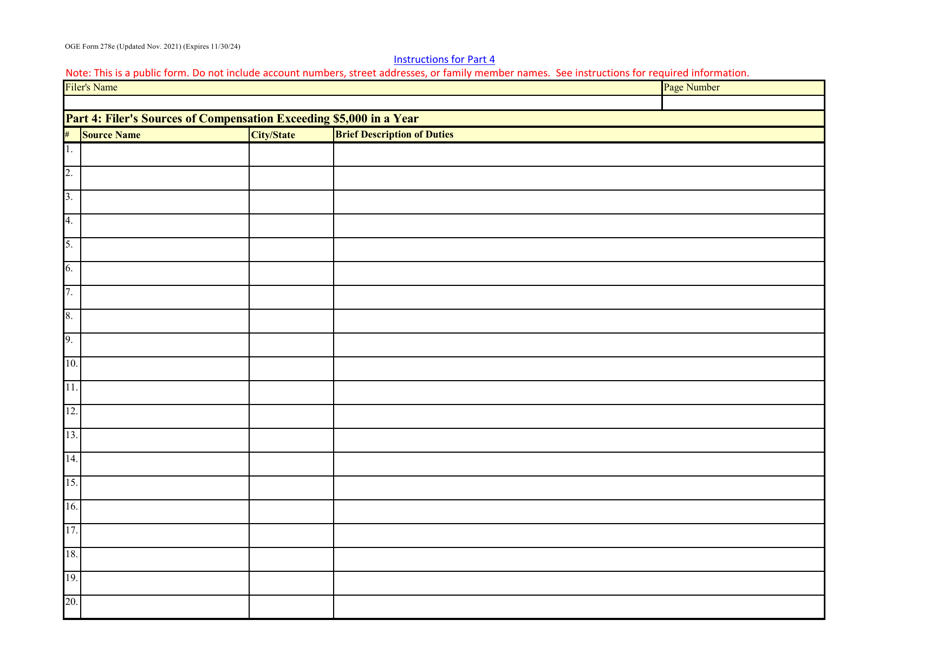Click the City/State field in row 18
Viewport: 950px width, 672px height.
(290, 562)
